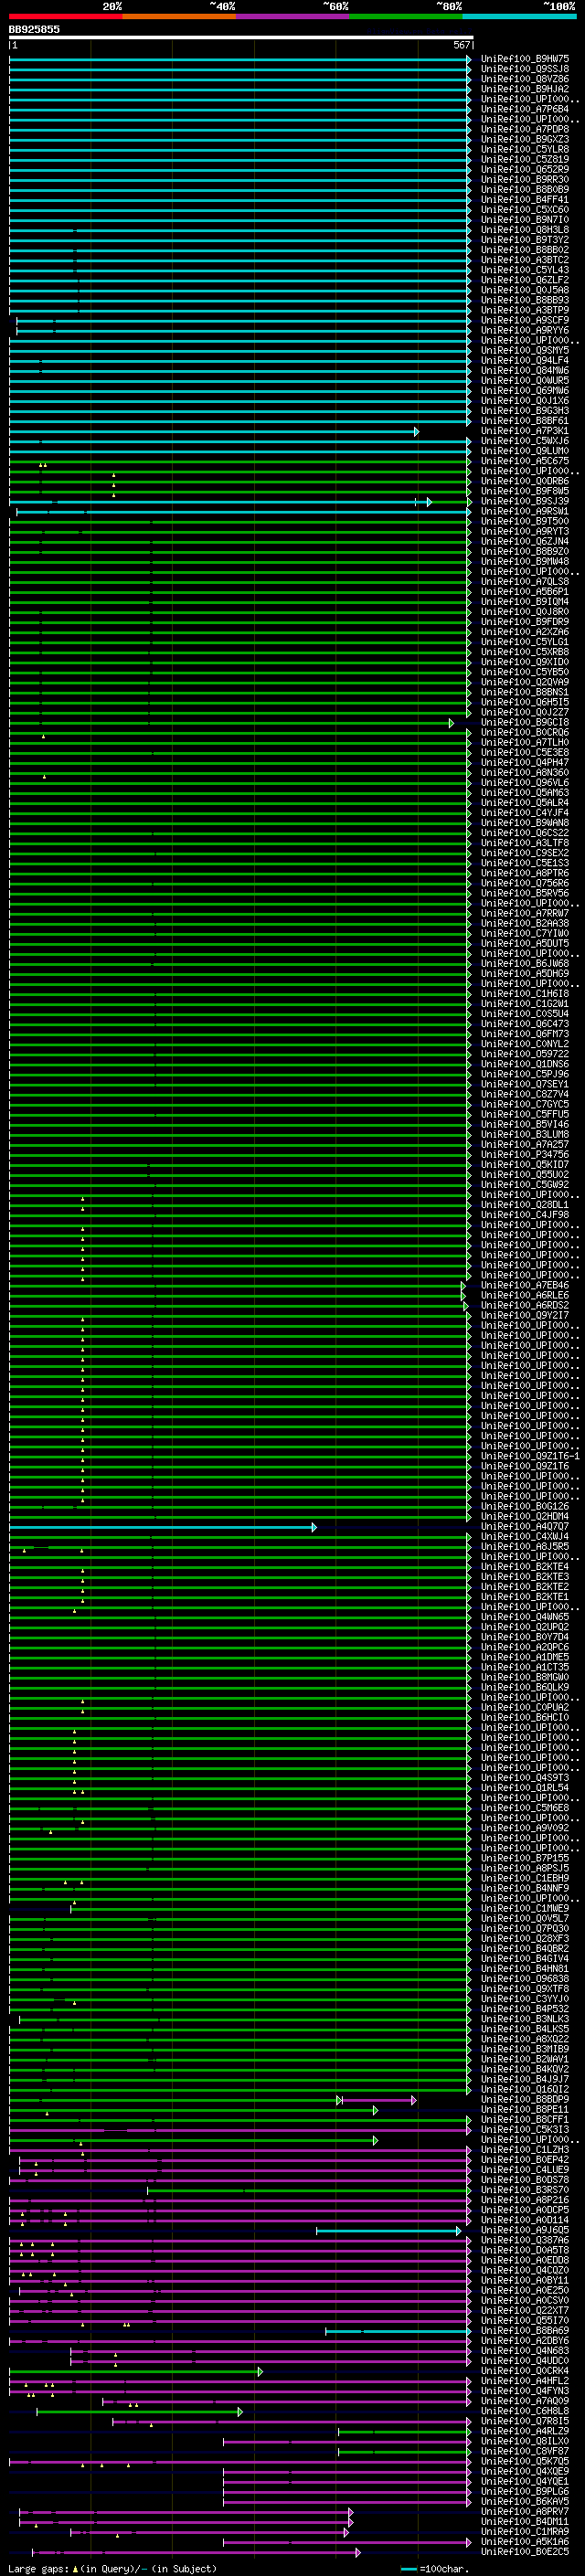Select the UniRef100_Q387A6 label

tap(524, 2241)
